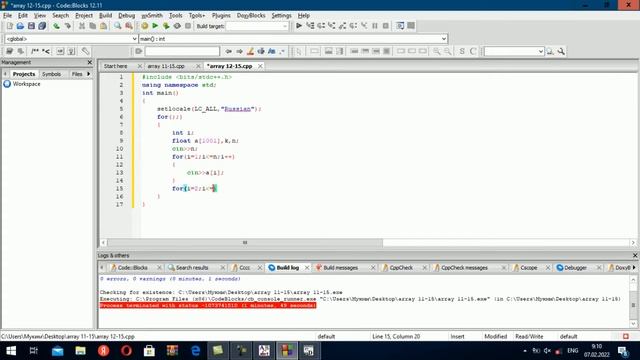The image size is (640, 360).
Task: Open the Build target dropdown
Action: (257, 26)
